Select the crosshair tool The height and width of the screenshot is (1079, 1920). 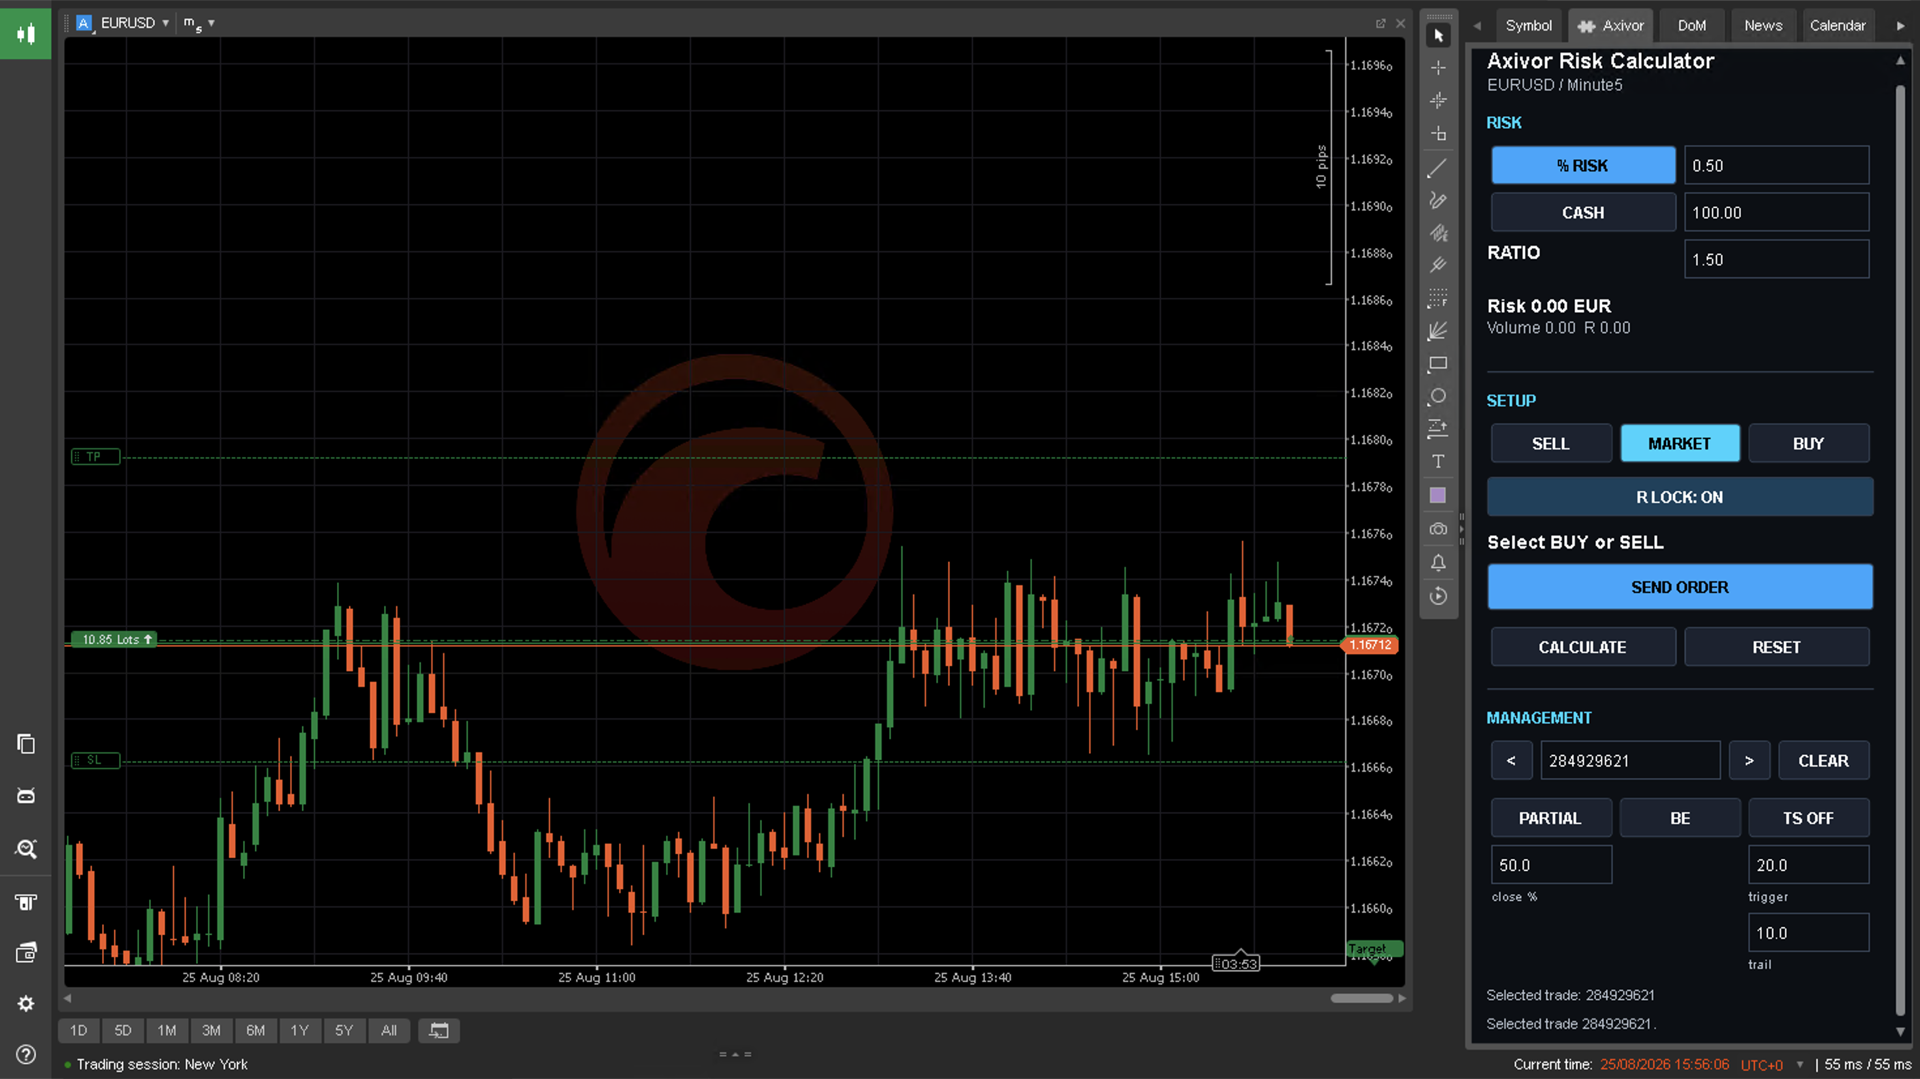point(1438,68)
